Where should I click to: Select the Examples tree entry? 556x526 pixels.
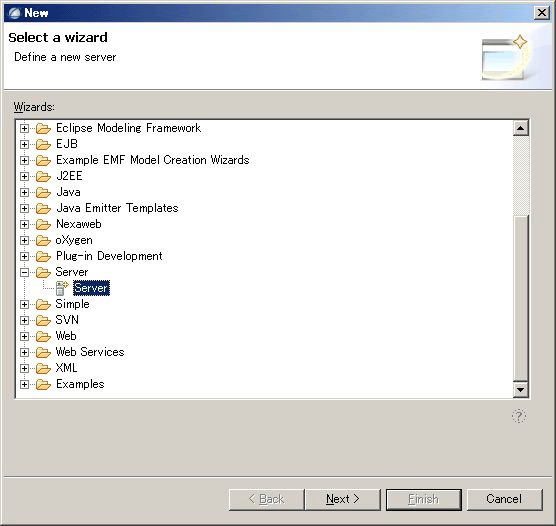click(80, 384)
